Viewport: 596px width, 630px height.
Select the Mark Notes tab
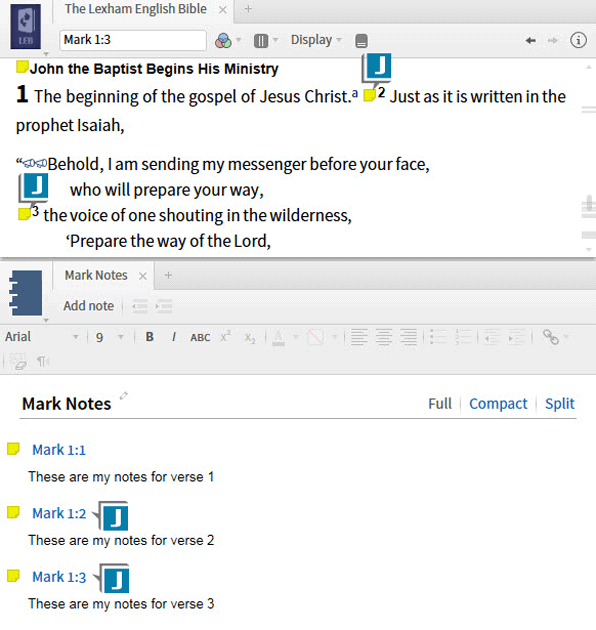[x=96, y=275]
